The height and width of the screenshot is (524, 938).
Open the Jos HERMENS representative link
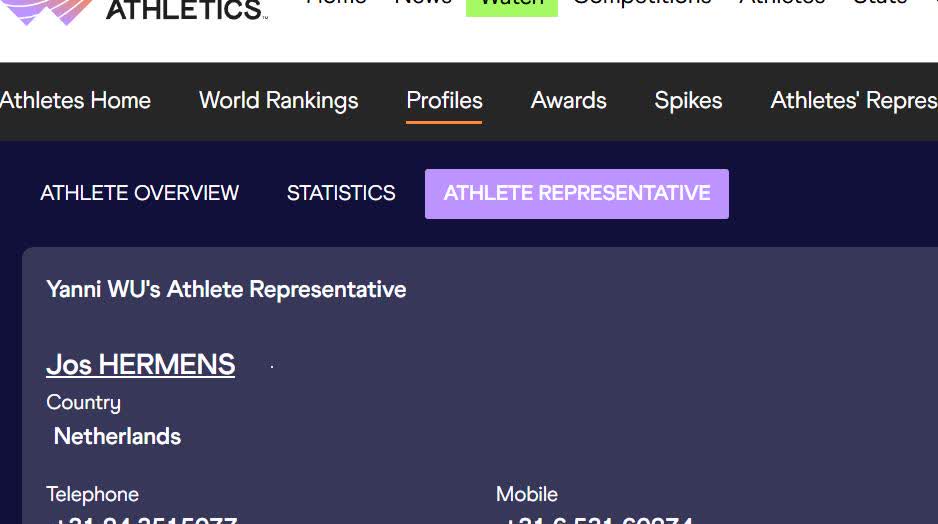pyautogui.click(x=141, y=365)
